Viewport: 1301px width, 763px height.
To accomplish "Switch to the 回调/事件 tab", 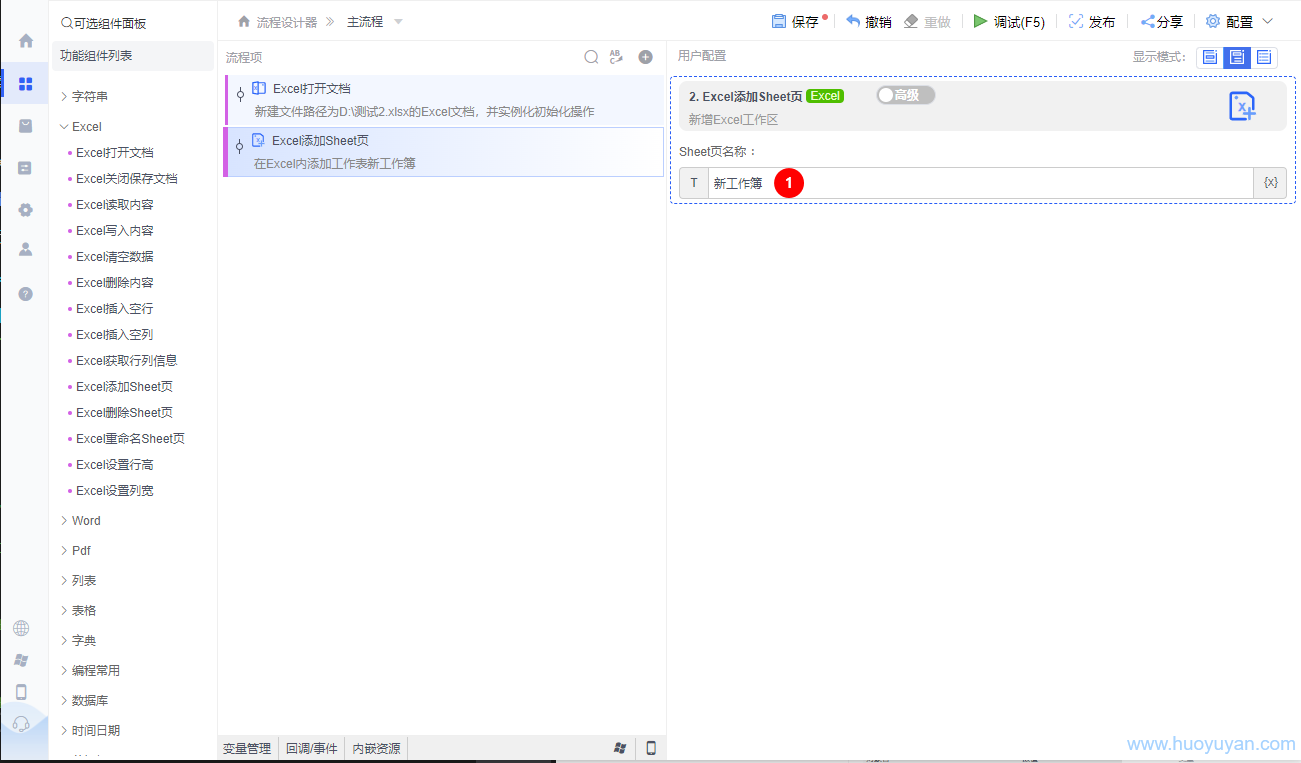I will click(x=311, y=748).
